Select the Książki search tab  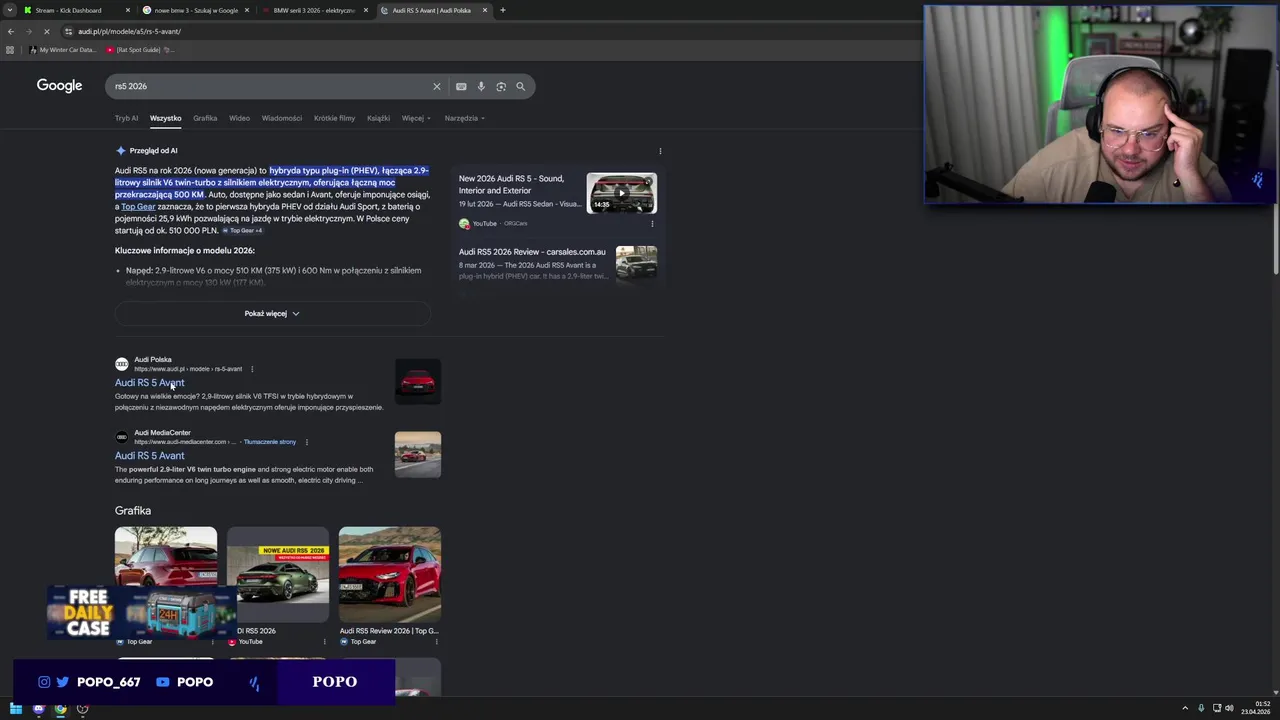pyautogui.click(x=378, y=118)
